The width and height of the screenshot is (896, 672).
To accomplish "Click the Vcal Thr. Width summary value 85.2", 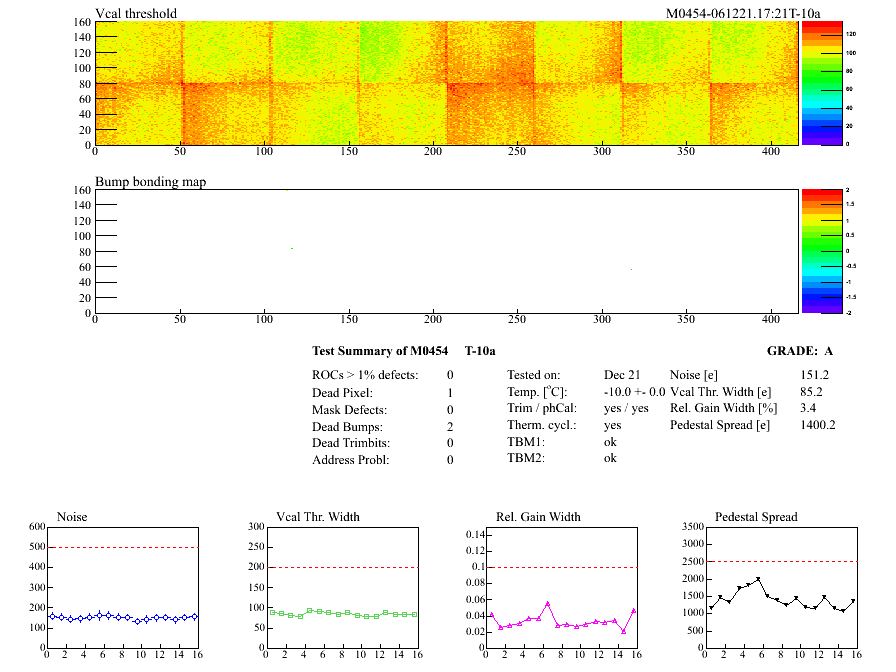I will click(x=810, y=392).
